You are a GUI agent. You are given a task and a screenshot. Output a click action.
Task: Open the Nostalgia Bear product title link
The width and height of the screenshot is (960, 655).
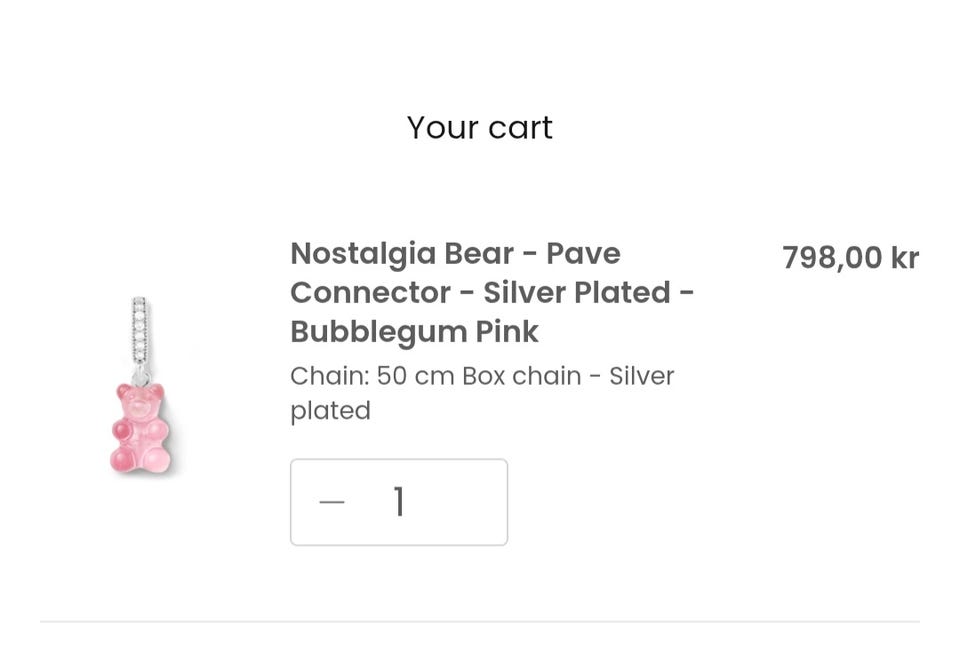coord(491,292)
